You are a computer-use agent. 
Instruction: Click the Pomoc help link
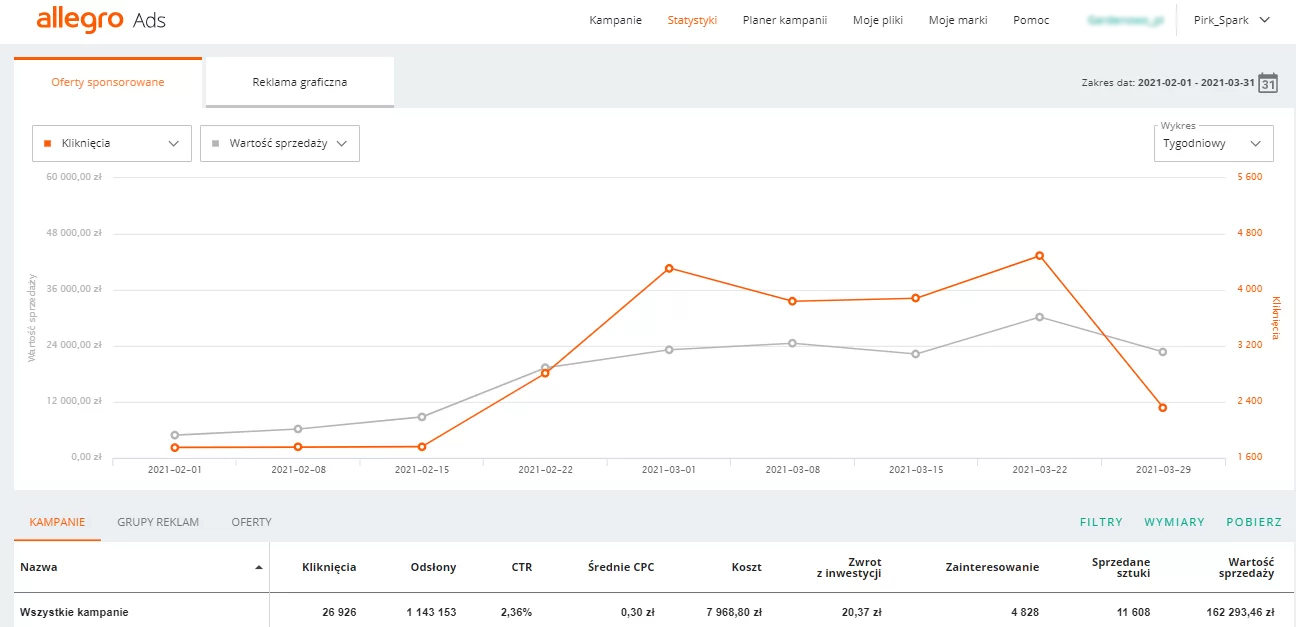point(1031,20)
